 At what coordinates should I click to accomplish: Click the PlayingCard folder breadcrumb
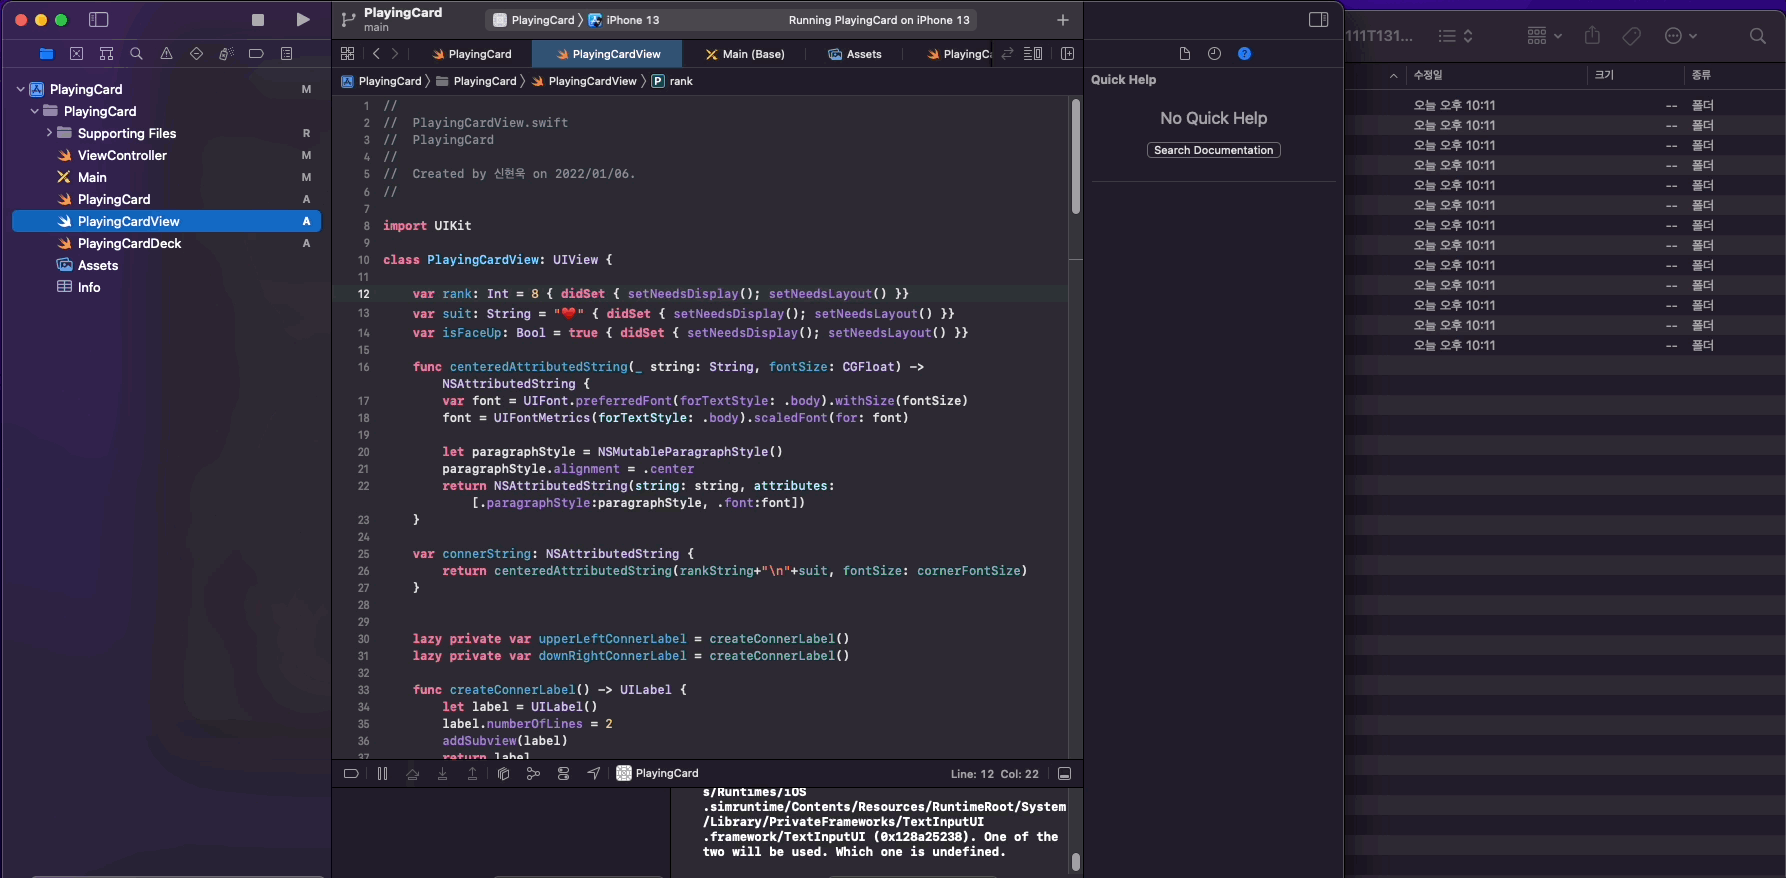point(477,81)
